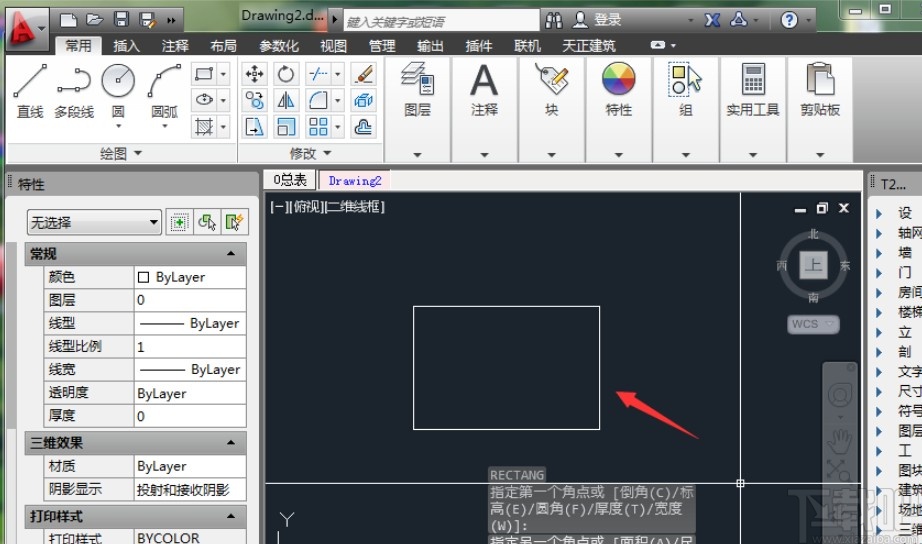Viewport: 922px width, 544px height.
Task: Click the Save icon in quick access toolbar
Action: (121, 19)
